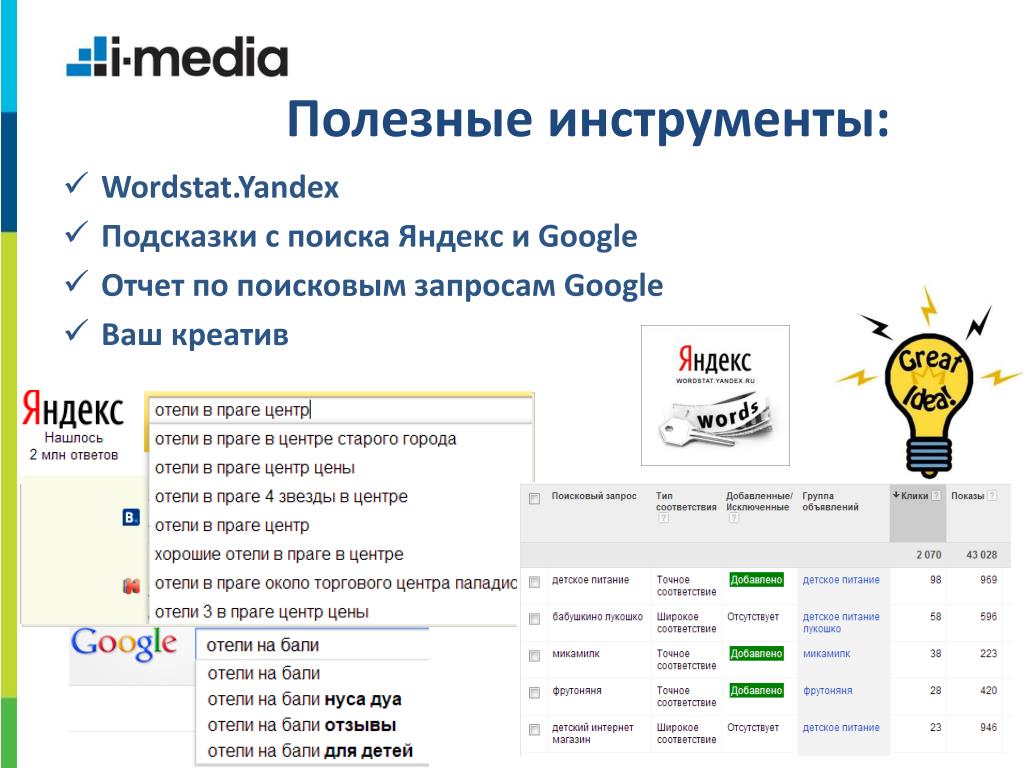Viewport: 1024px width, 768px height.
Task: Click the red site icon below B.
Action: pyautogui.click(x=131, y=586)
